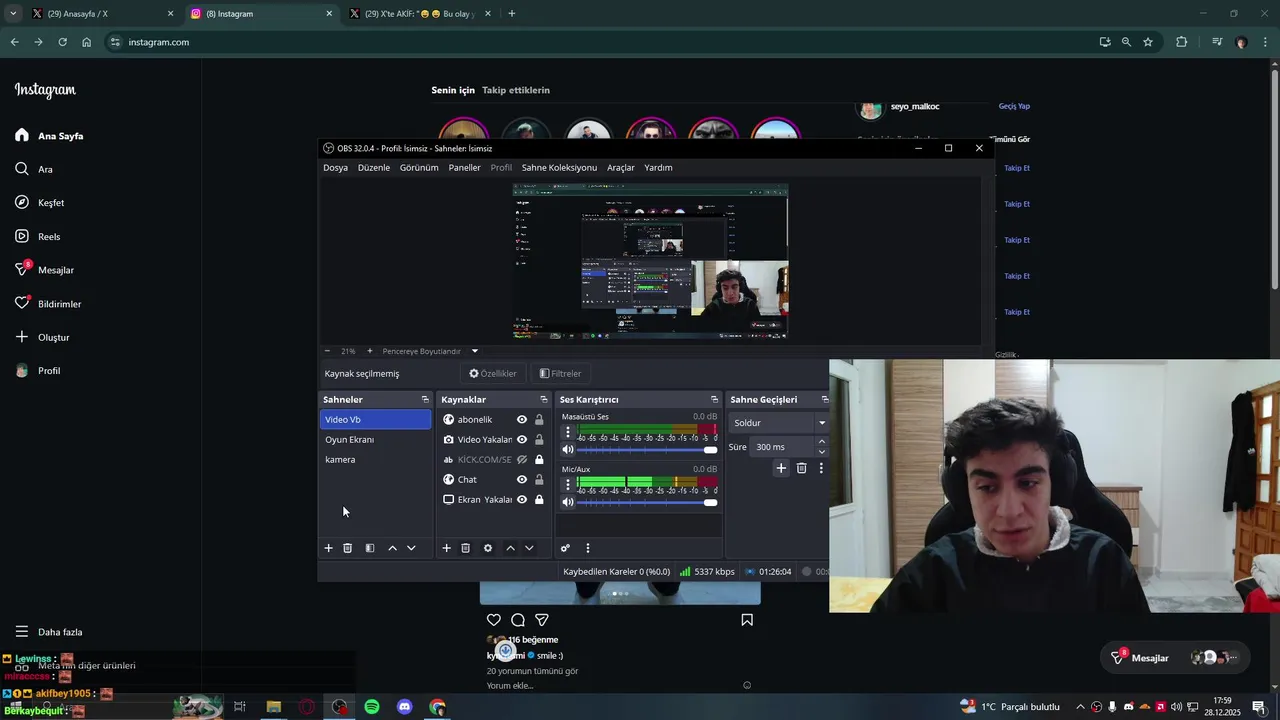Move source down in Kaynaklar panel
This screenshot has width=1280, height=720.
[x=529, y=548]
